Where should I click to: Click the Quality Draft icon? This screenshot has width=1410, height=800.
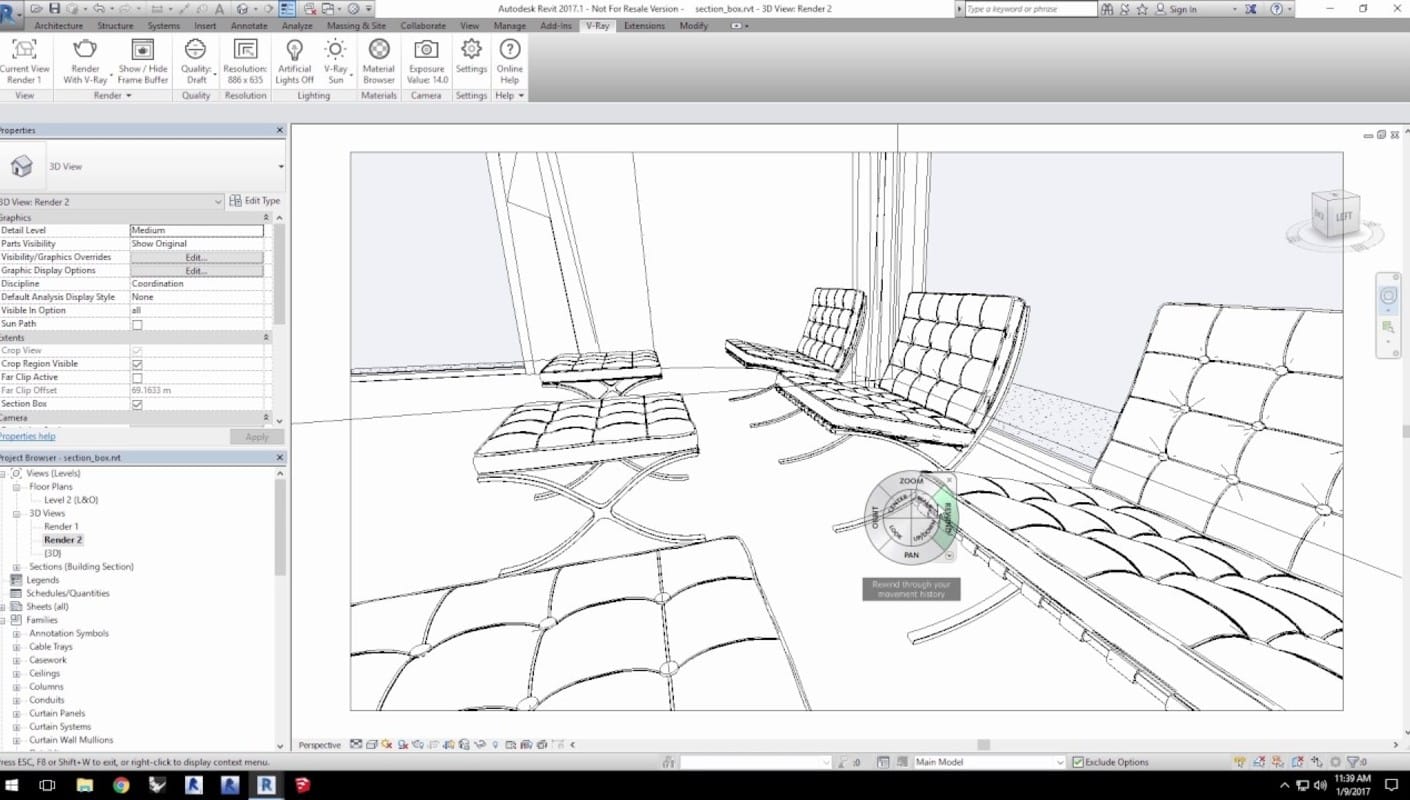tap(196, 50)
